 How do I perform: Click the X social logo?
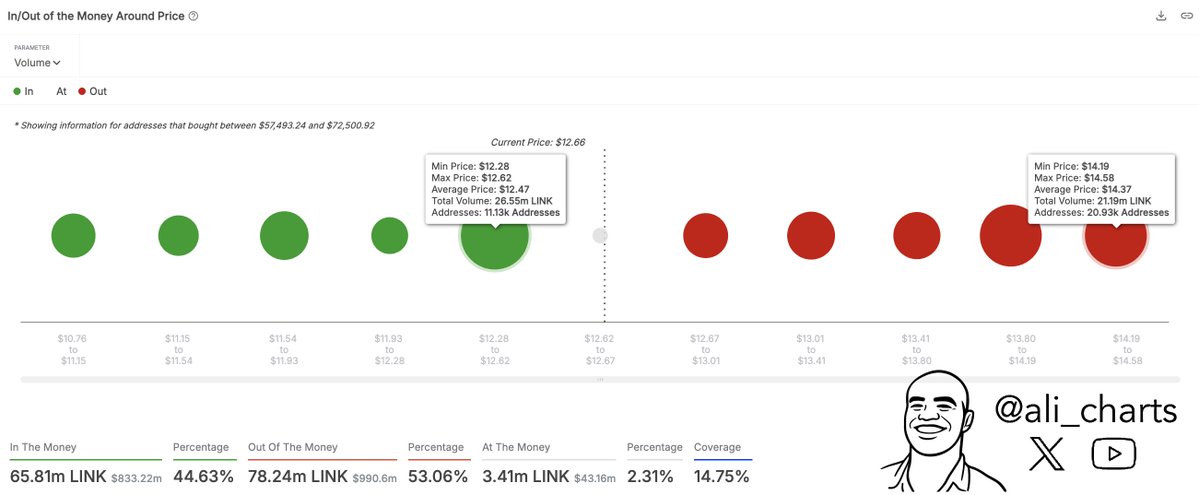click(x=1047, y=454)
